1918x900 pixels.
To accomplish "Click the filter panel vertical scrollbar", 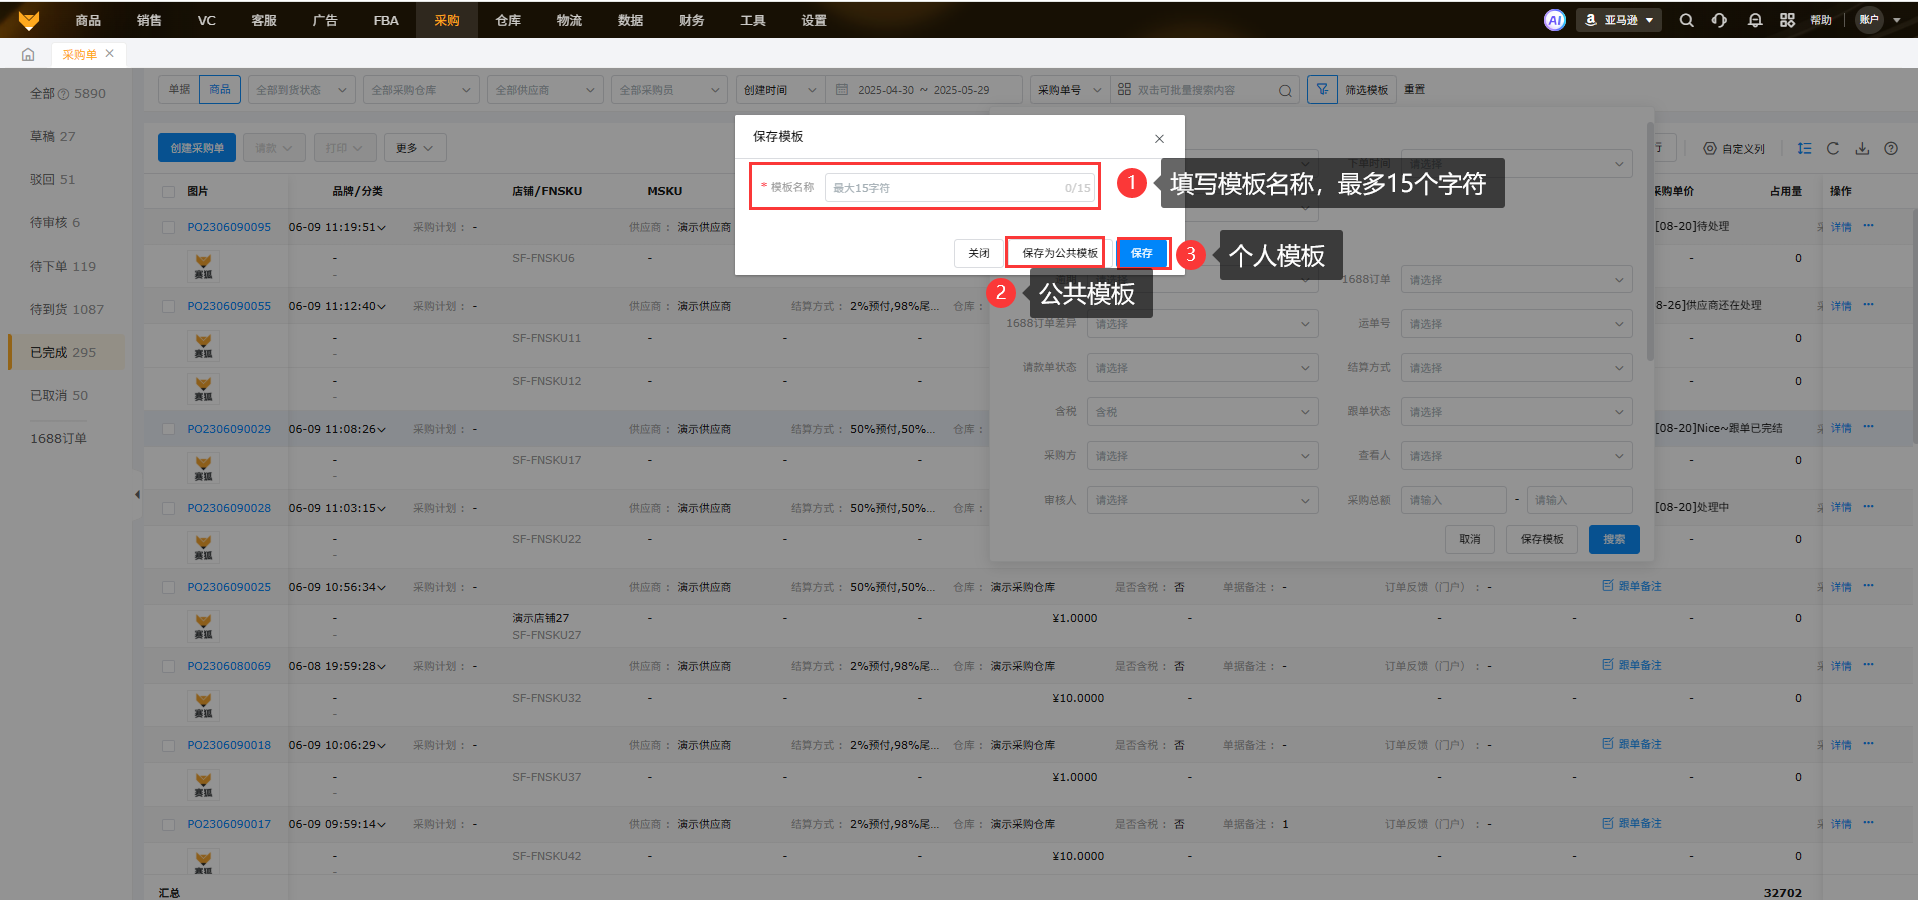I will pos(1650,241).
